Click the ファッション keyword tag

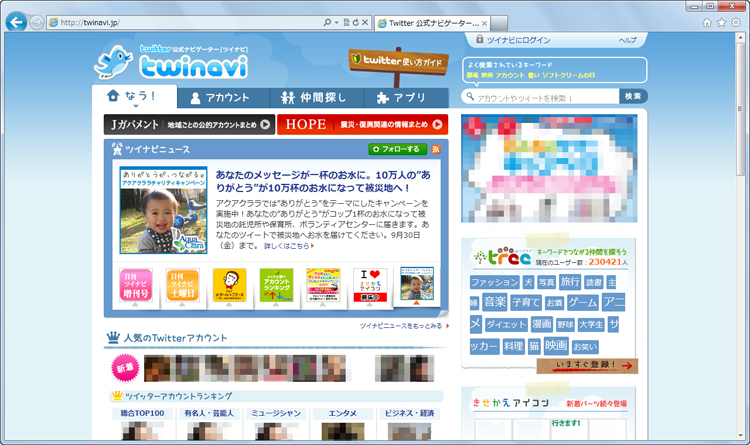495,282
